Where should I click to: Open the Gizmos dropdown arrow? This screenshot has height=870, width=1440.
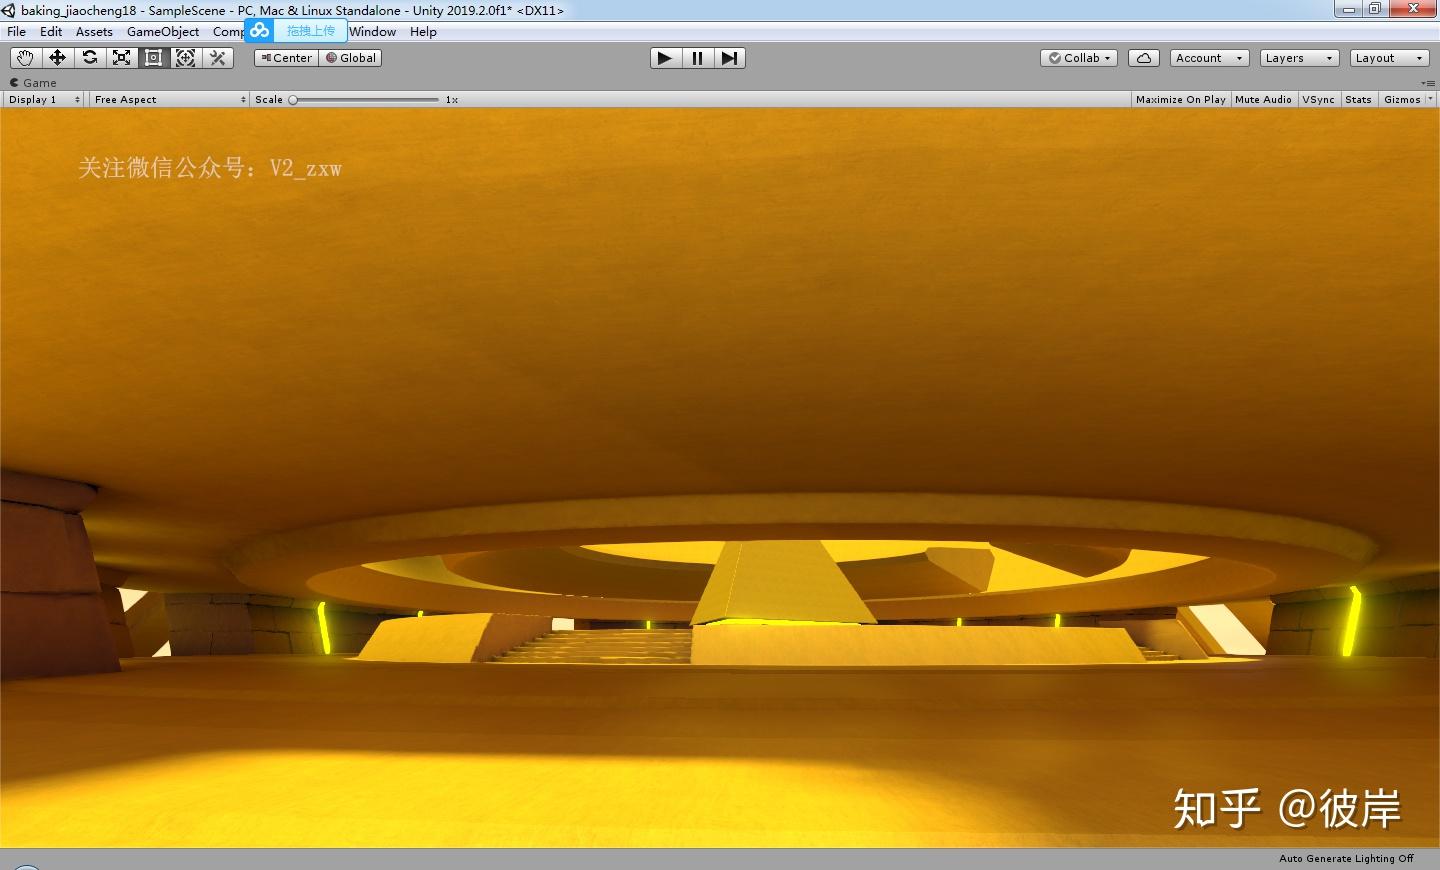point(1430,99)
